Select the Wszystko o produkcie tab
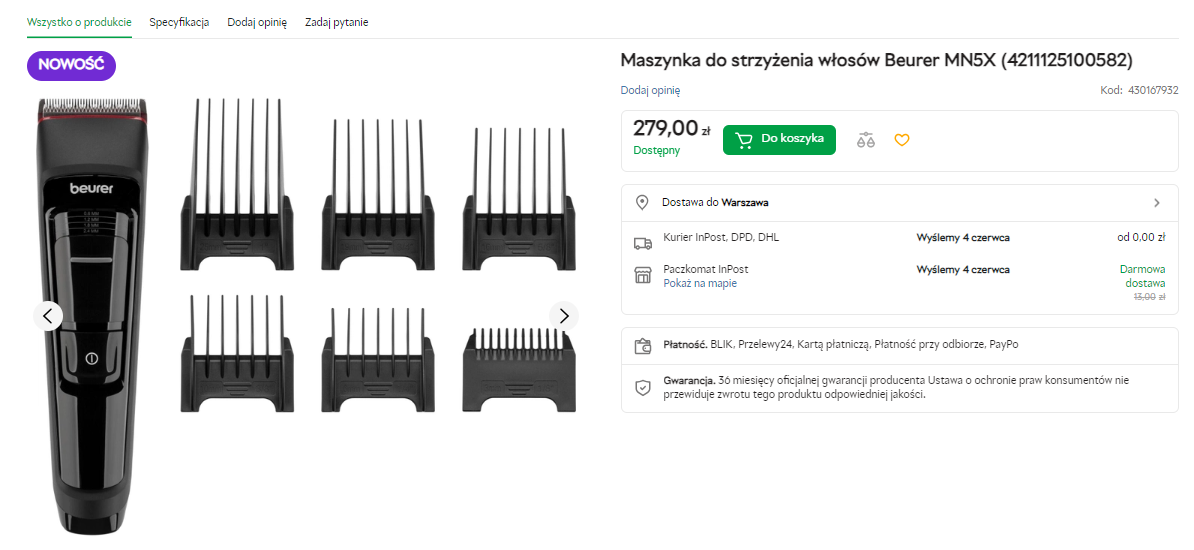 click(79, 22)
